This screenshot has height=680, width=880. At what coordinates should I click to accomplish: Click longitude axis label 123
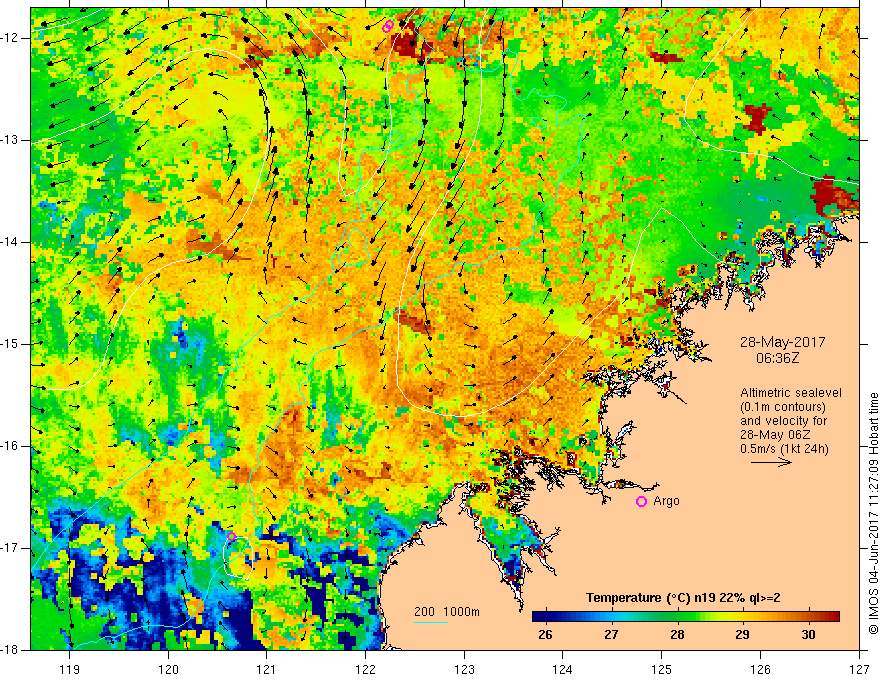coord(464,669)
